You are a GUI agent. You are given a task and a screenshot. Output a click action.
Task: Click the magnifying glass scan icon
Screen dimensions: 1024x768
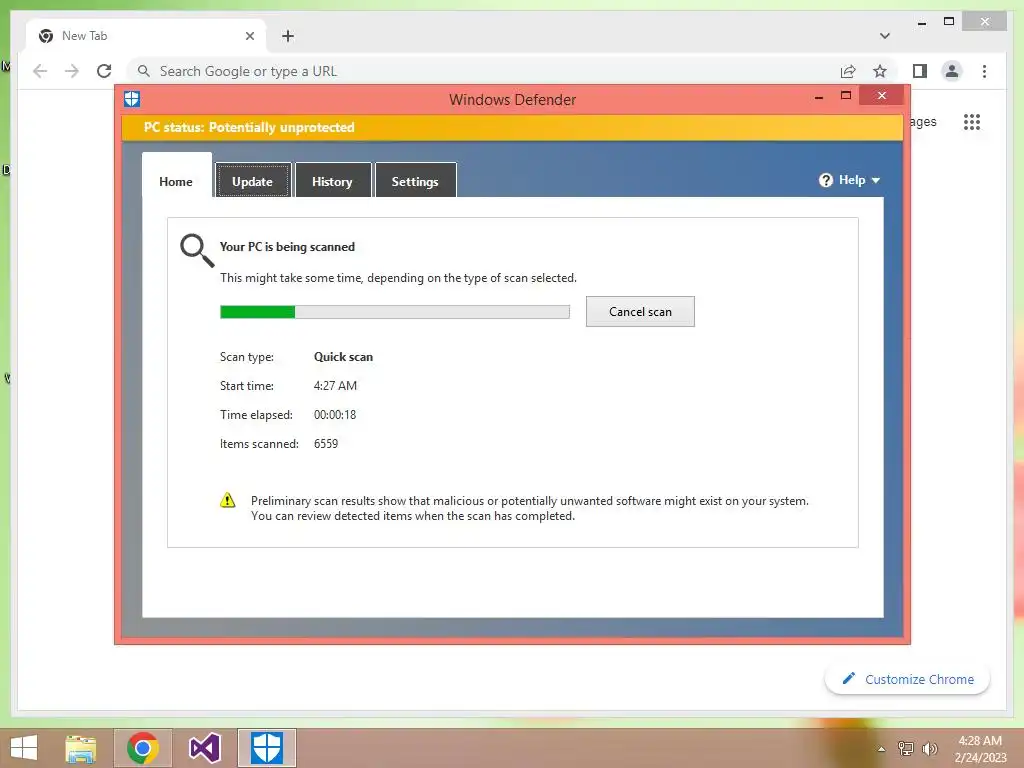pos(197,250)
